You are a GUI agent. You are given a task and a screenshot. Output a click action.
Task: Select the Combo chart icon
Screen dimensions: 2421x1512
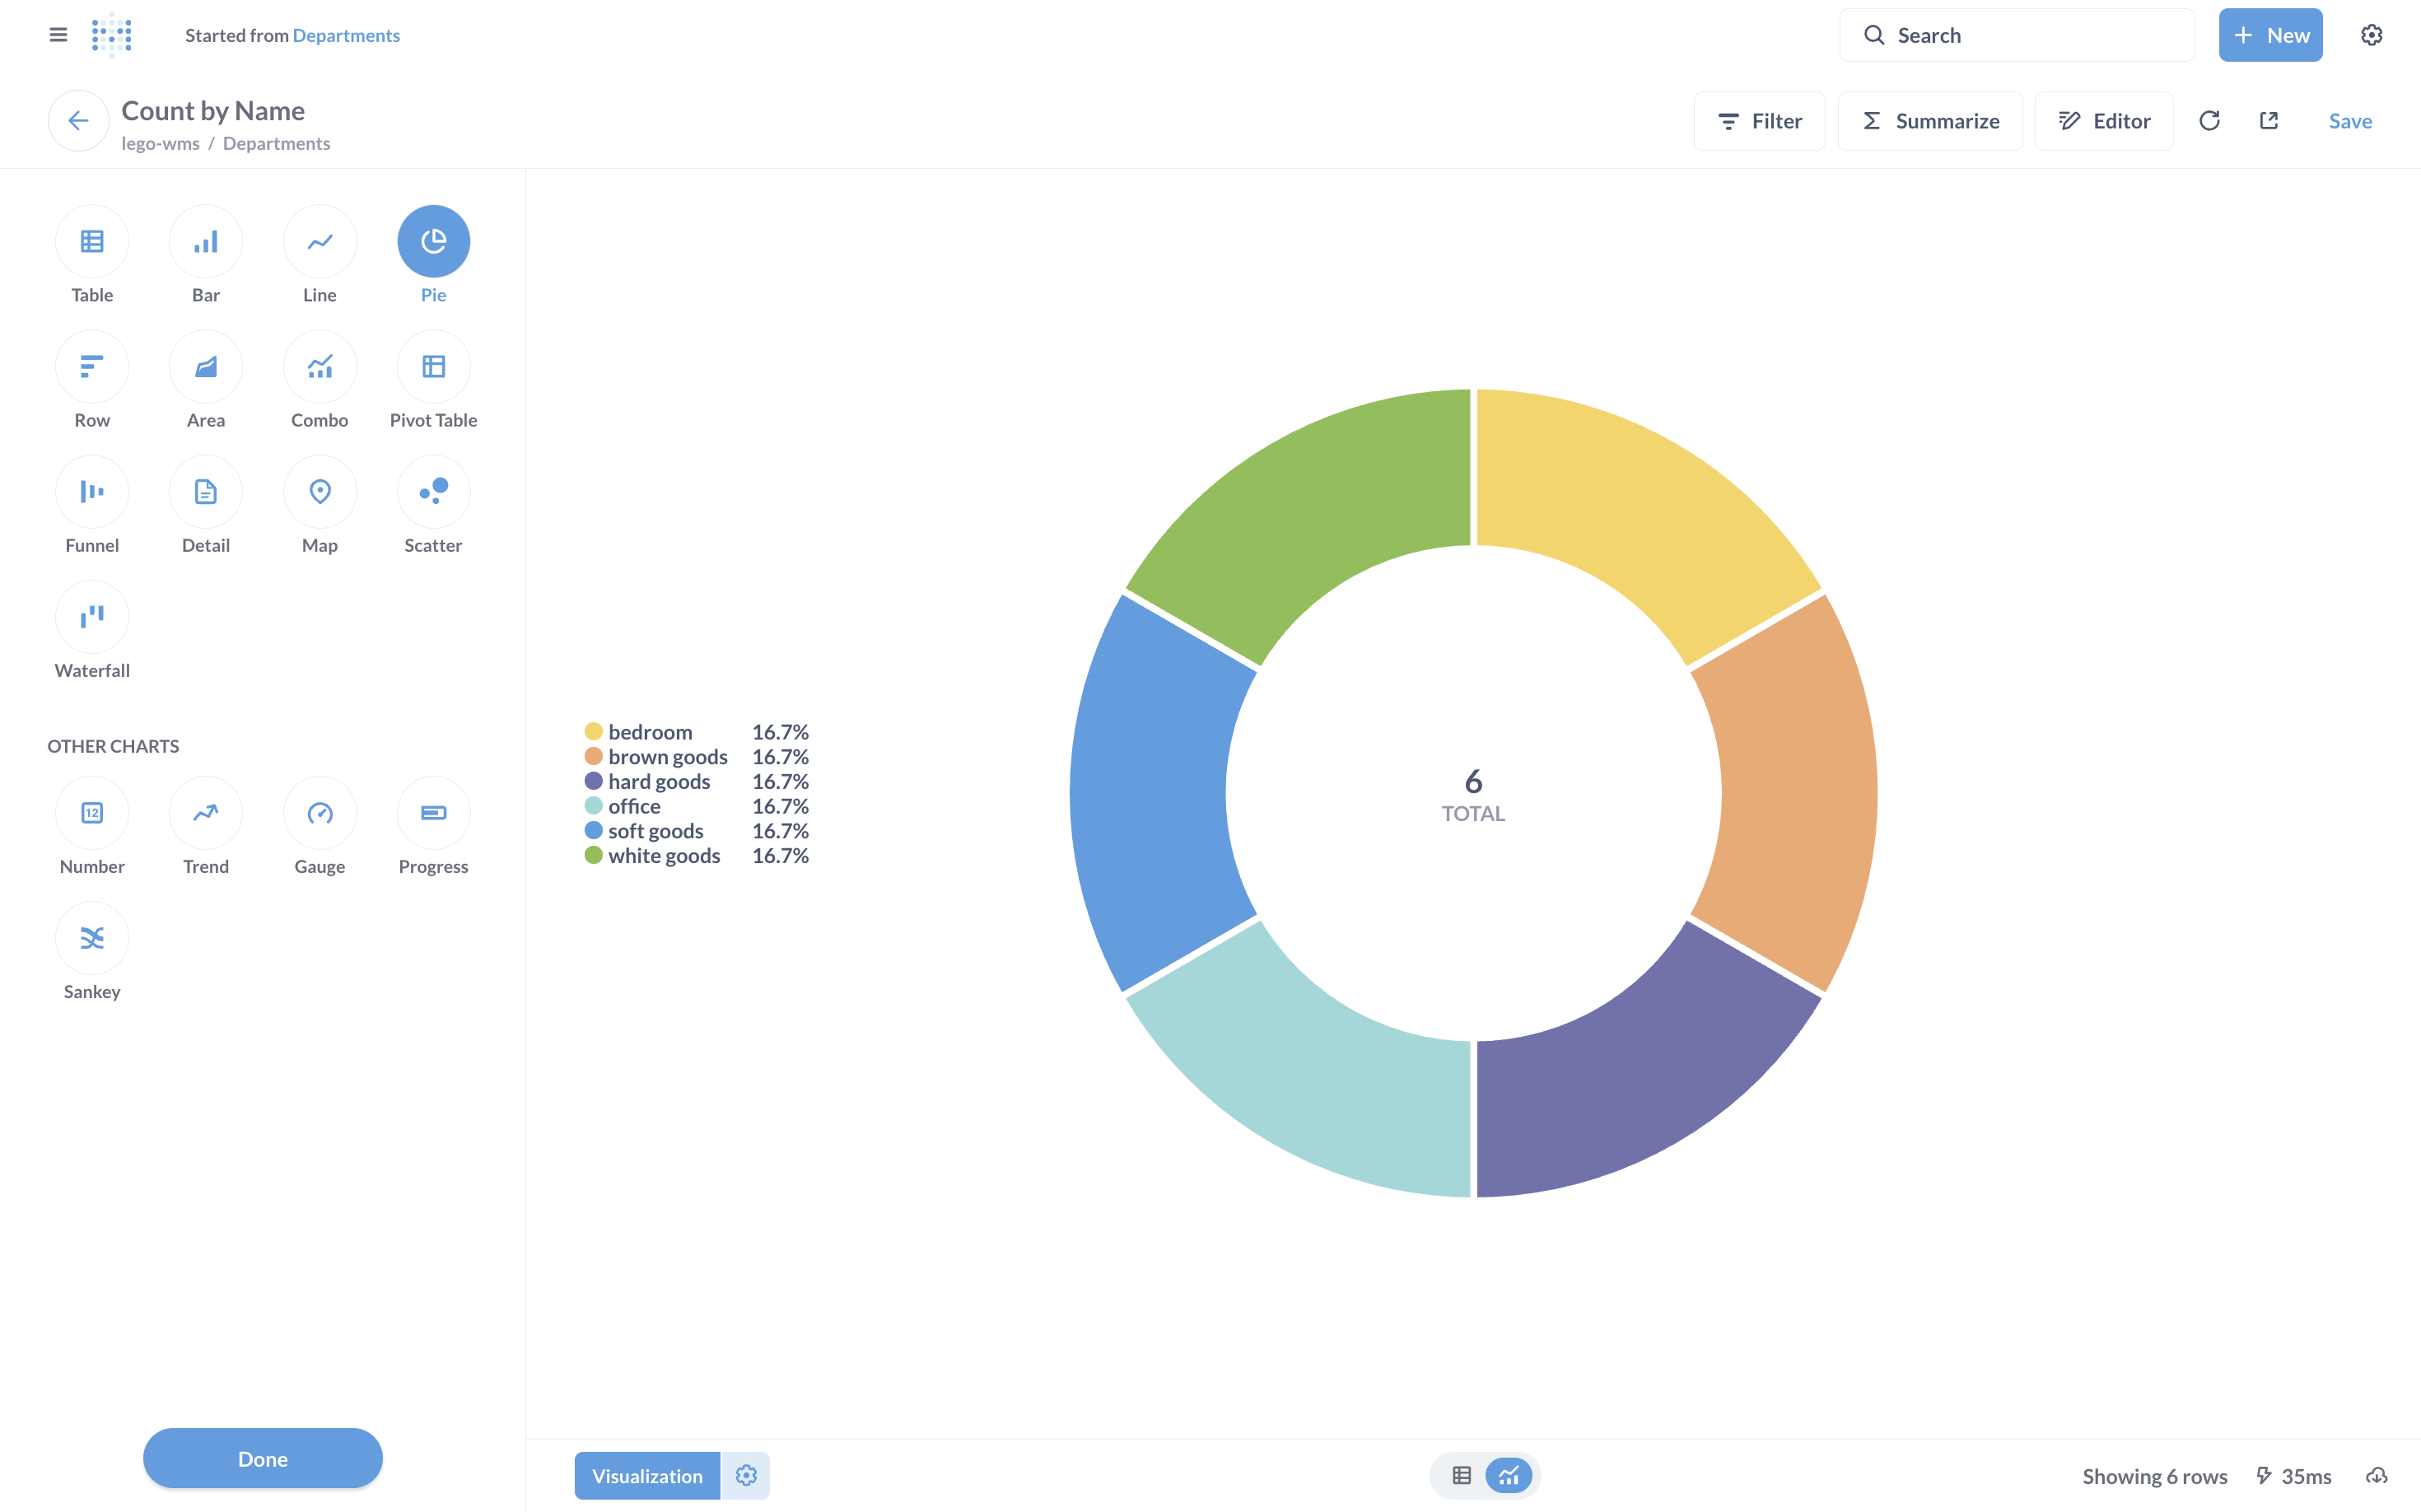(320, 367)
